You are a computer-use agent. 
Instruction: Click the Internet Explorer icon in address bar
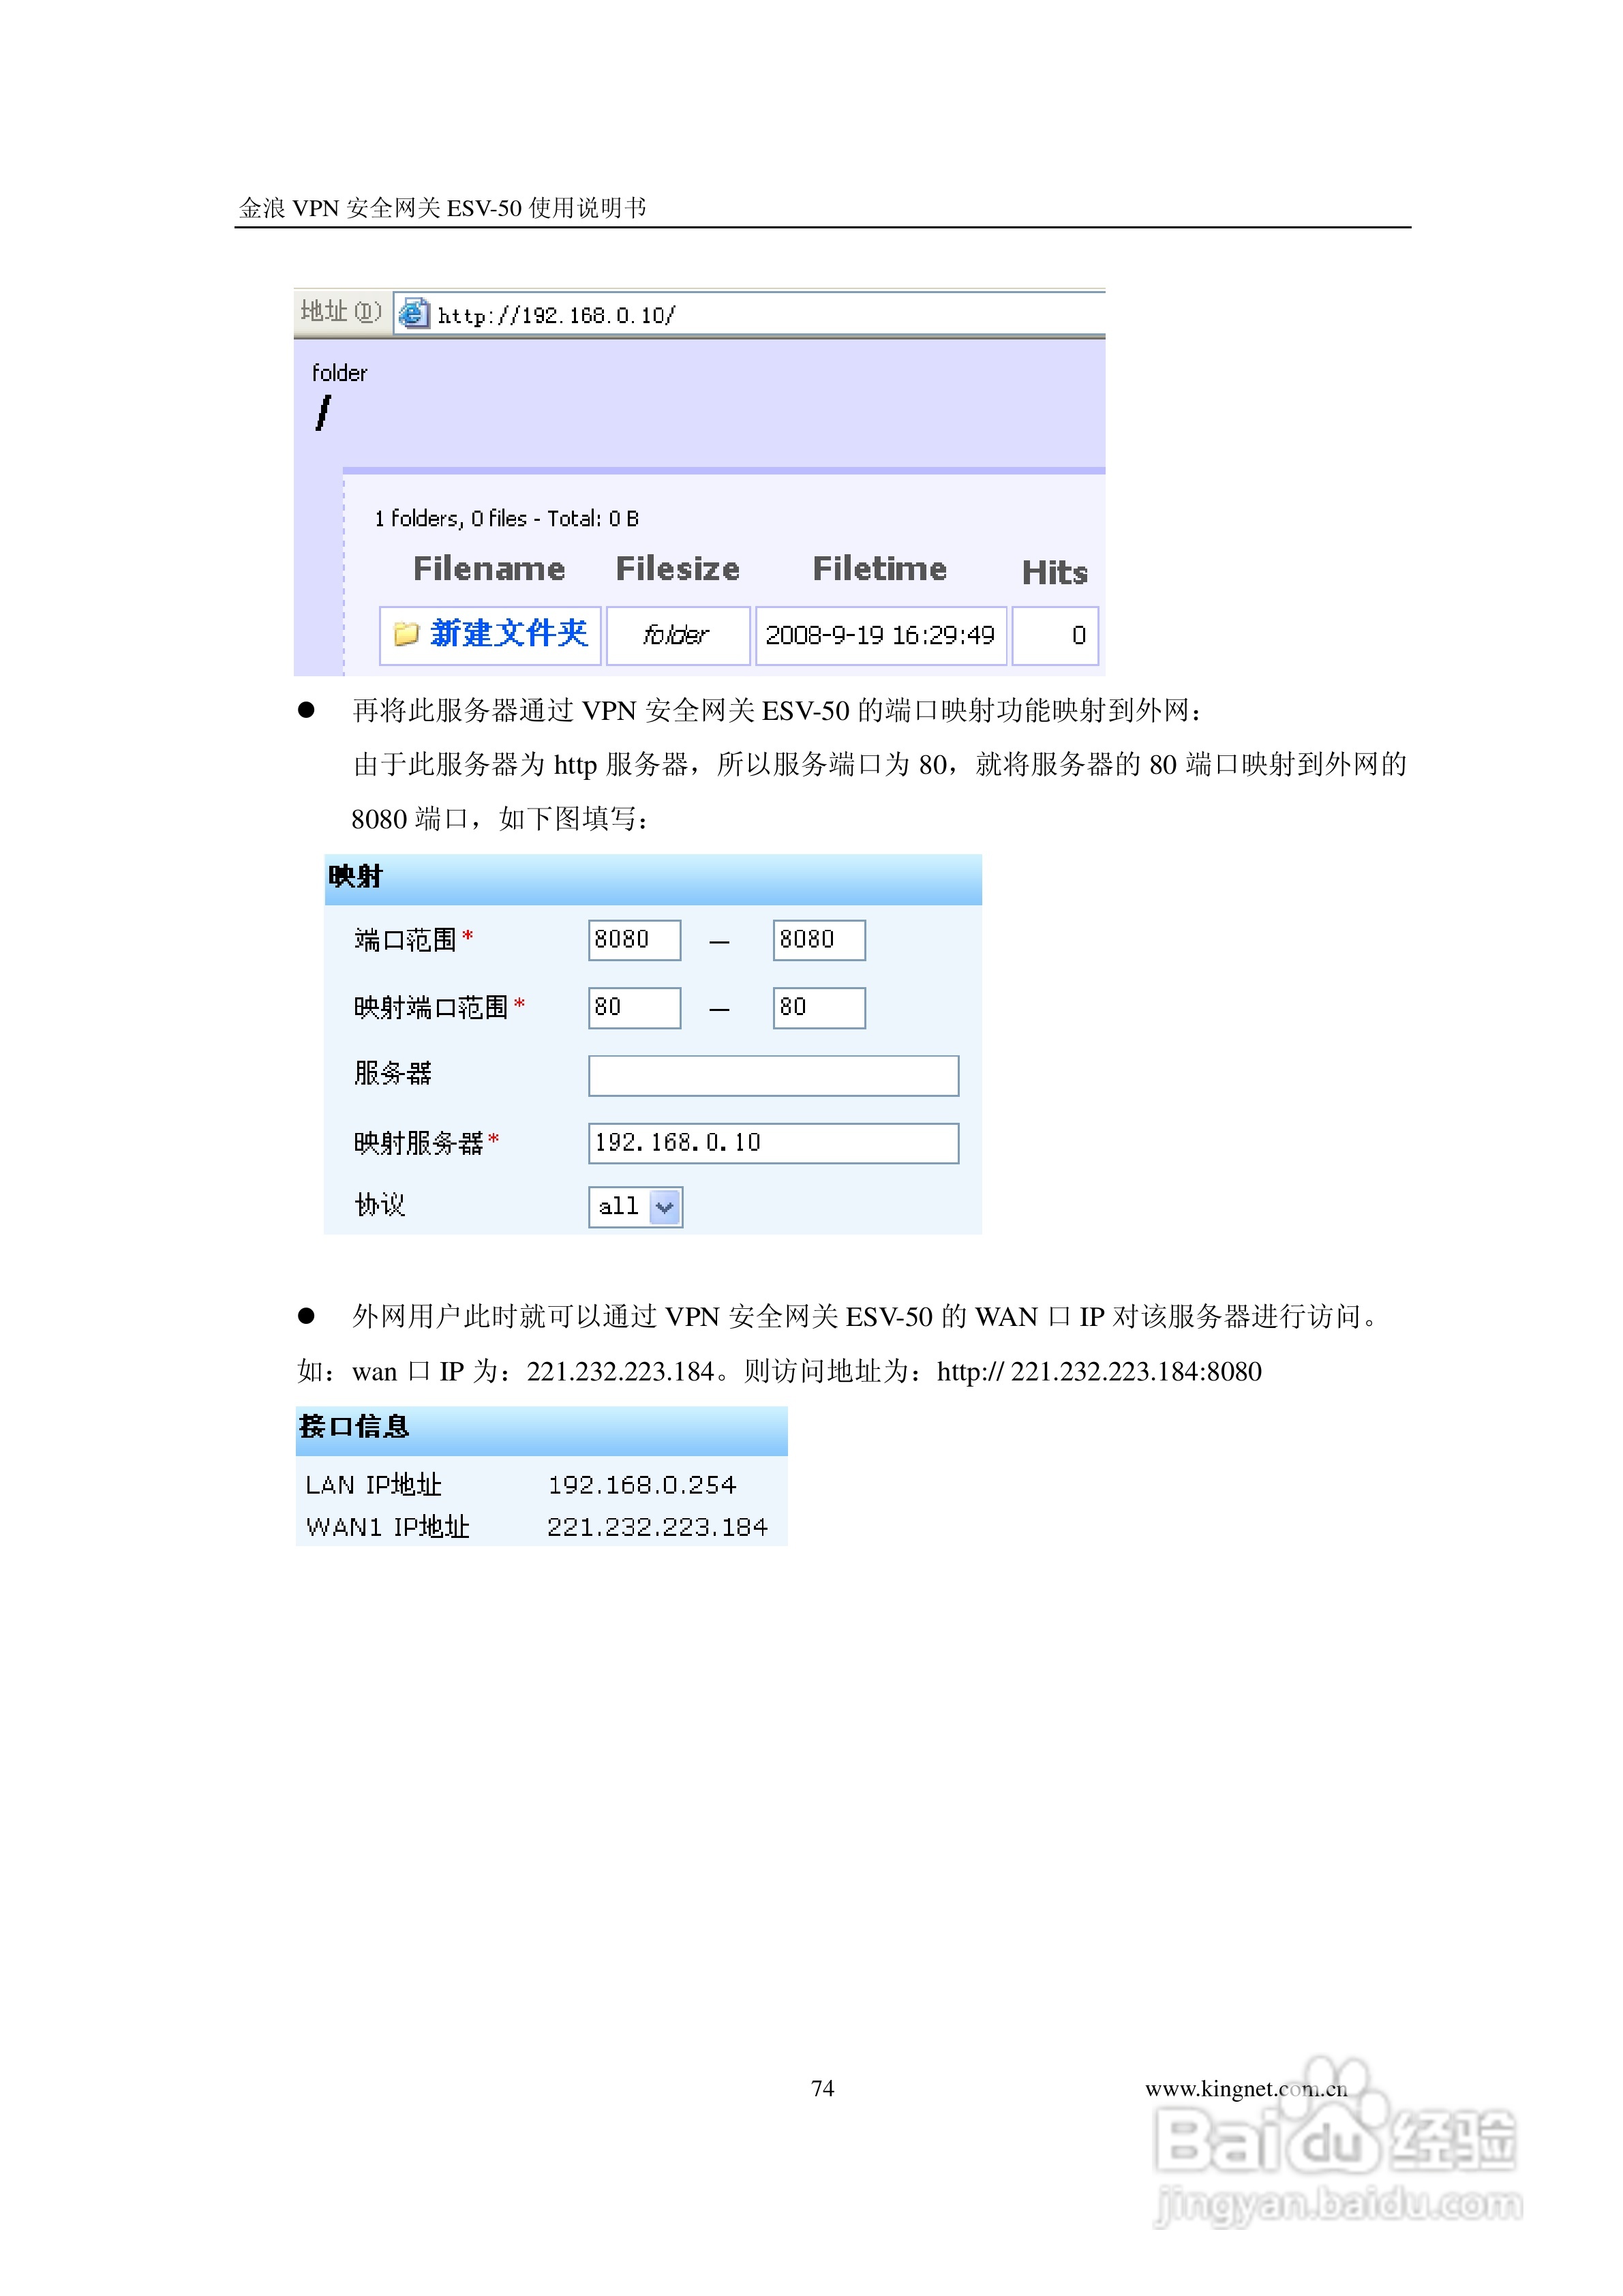click(413, 313)
